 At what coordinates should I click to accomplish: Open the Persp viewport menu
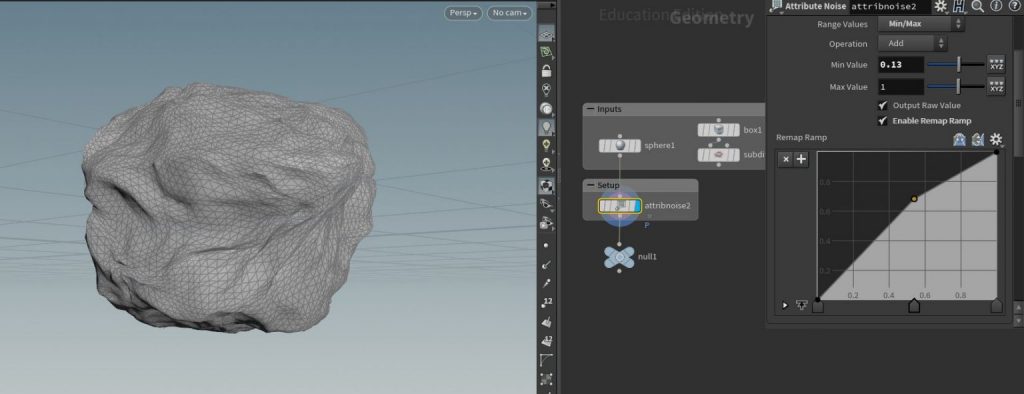pos(463,13)
